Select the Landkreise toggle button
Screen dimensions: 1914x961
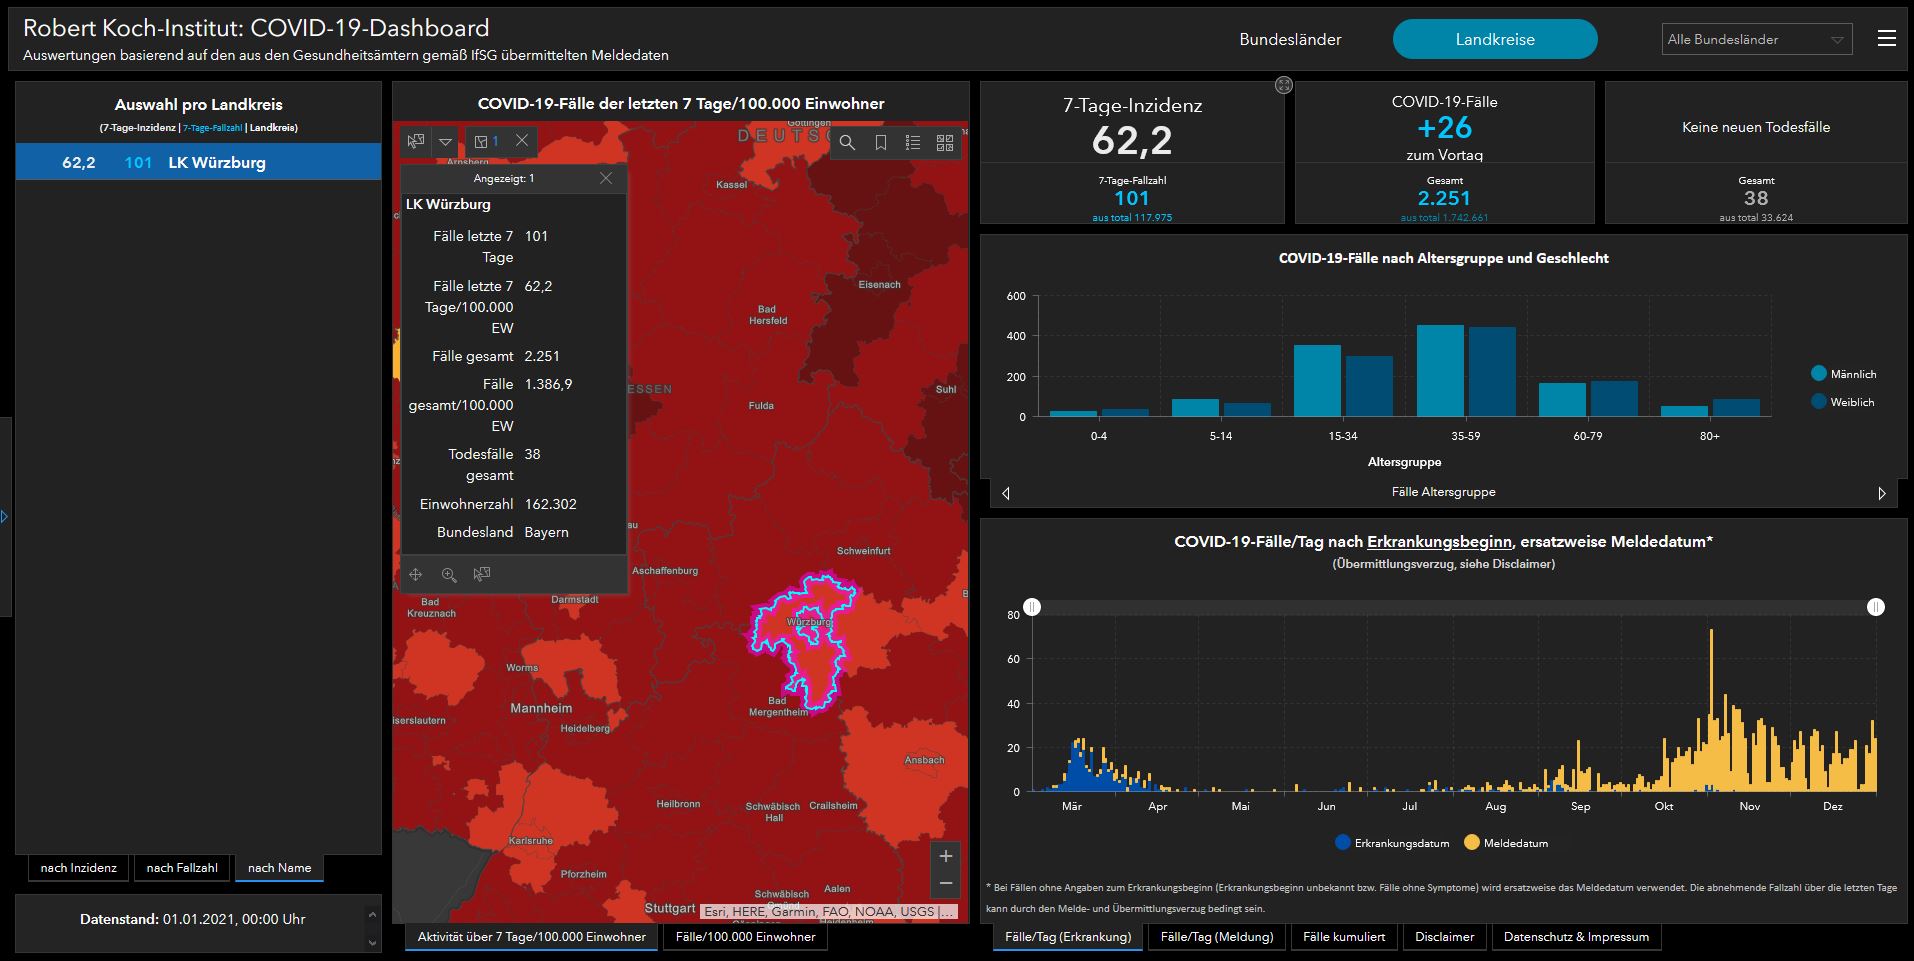(x=1494, y=40)
